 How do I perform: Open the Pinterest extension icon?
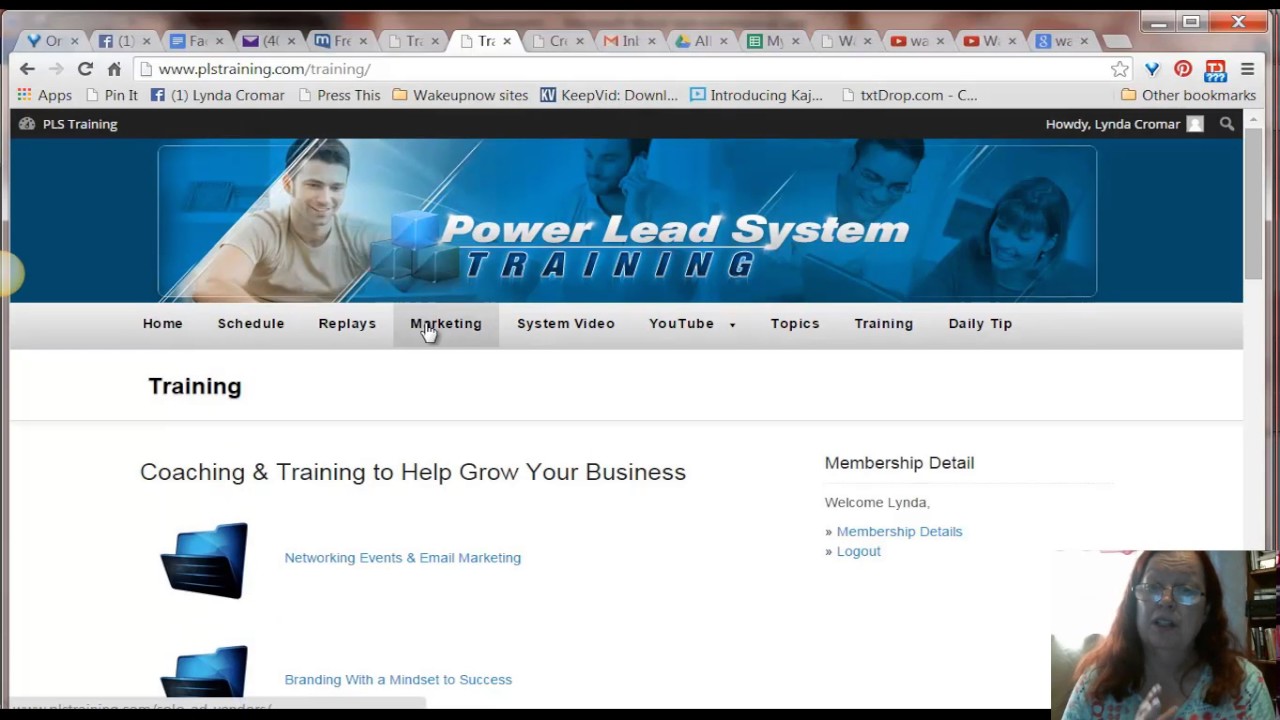point(1183,69)
